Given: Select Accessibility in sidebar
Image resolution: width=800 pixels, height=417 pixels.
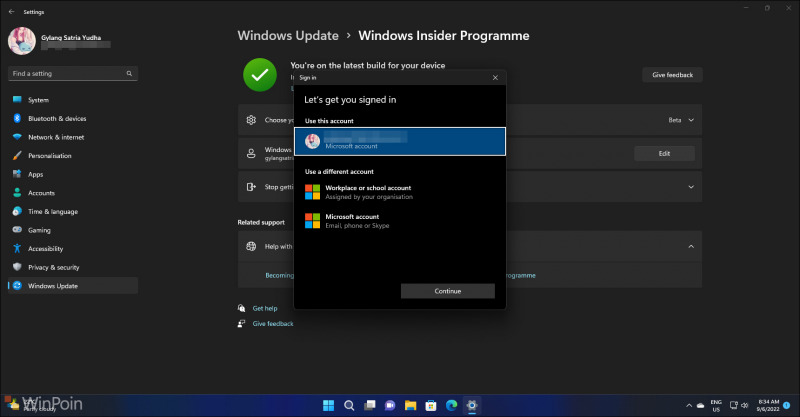Looking at the screenshot, I should 73,249.
